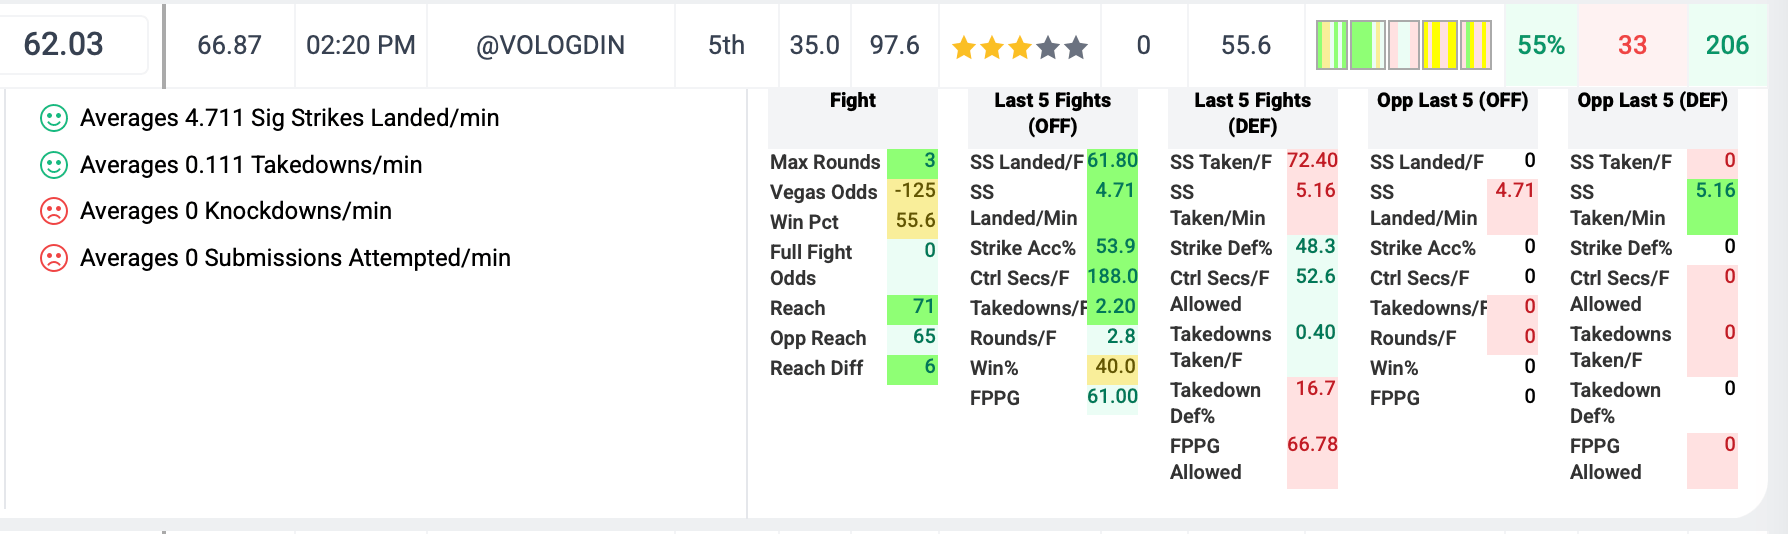The width and height of the screenshot is (1788, 534).
Task: Click the green 55% cell
Action: coord(1540,45)
